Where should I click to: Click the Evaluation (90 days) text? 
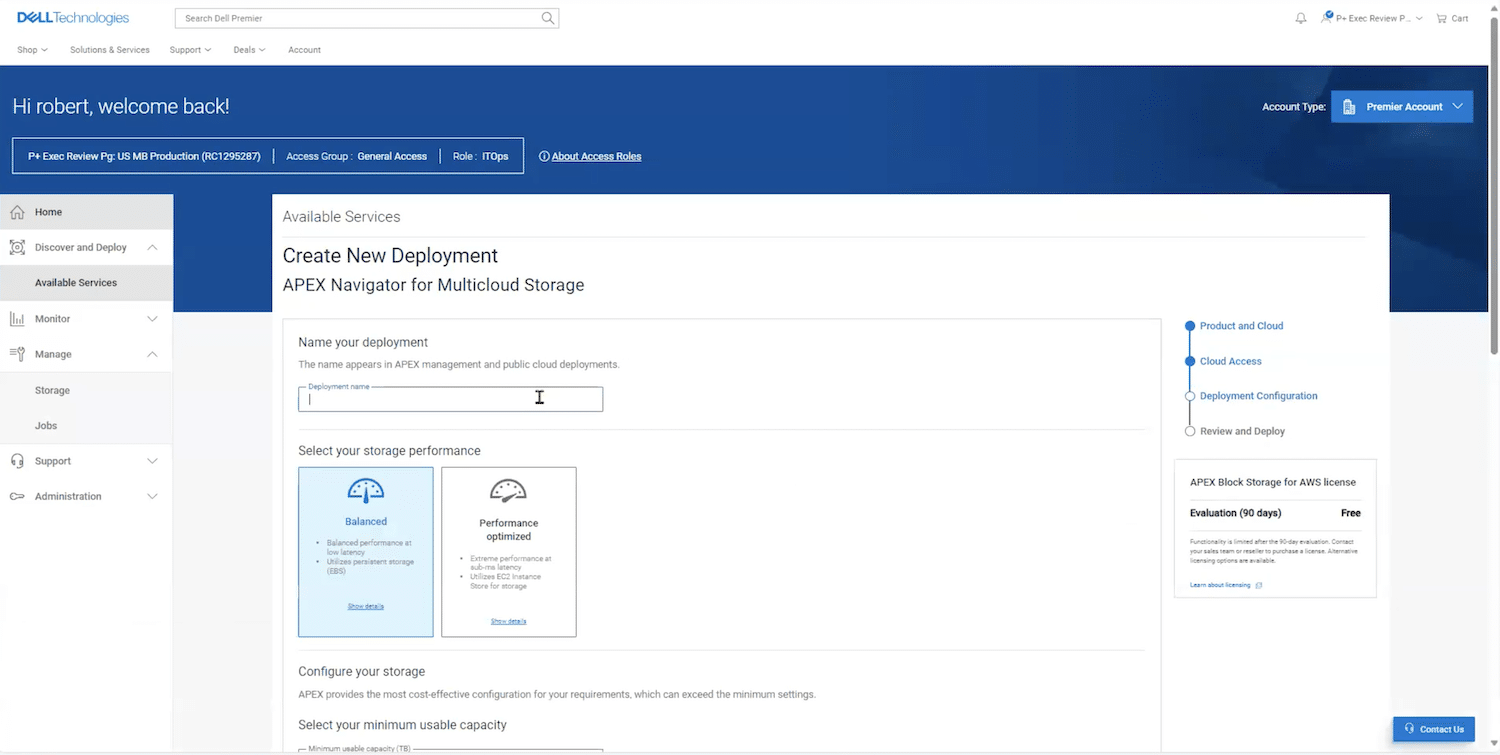point(1235,513)
